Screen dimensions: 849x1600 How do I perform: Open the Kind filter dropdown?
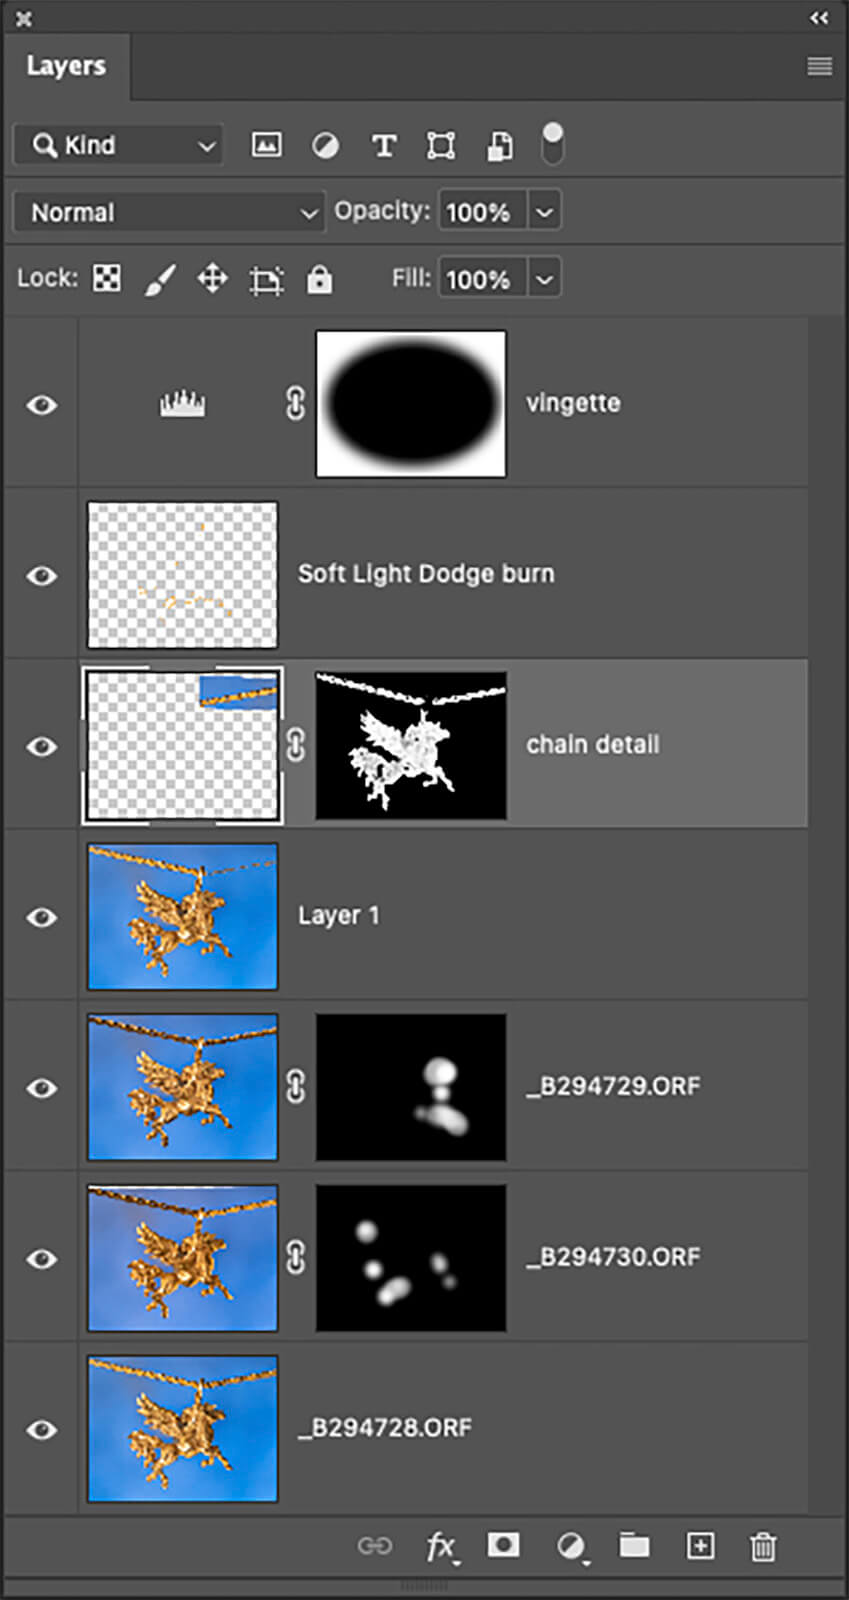[118, 145]
